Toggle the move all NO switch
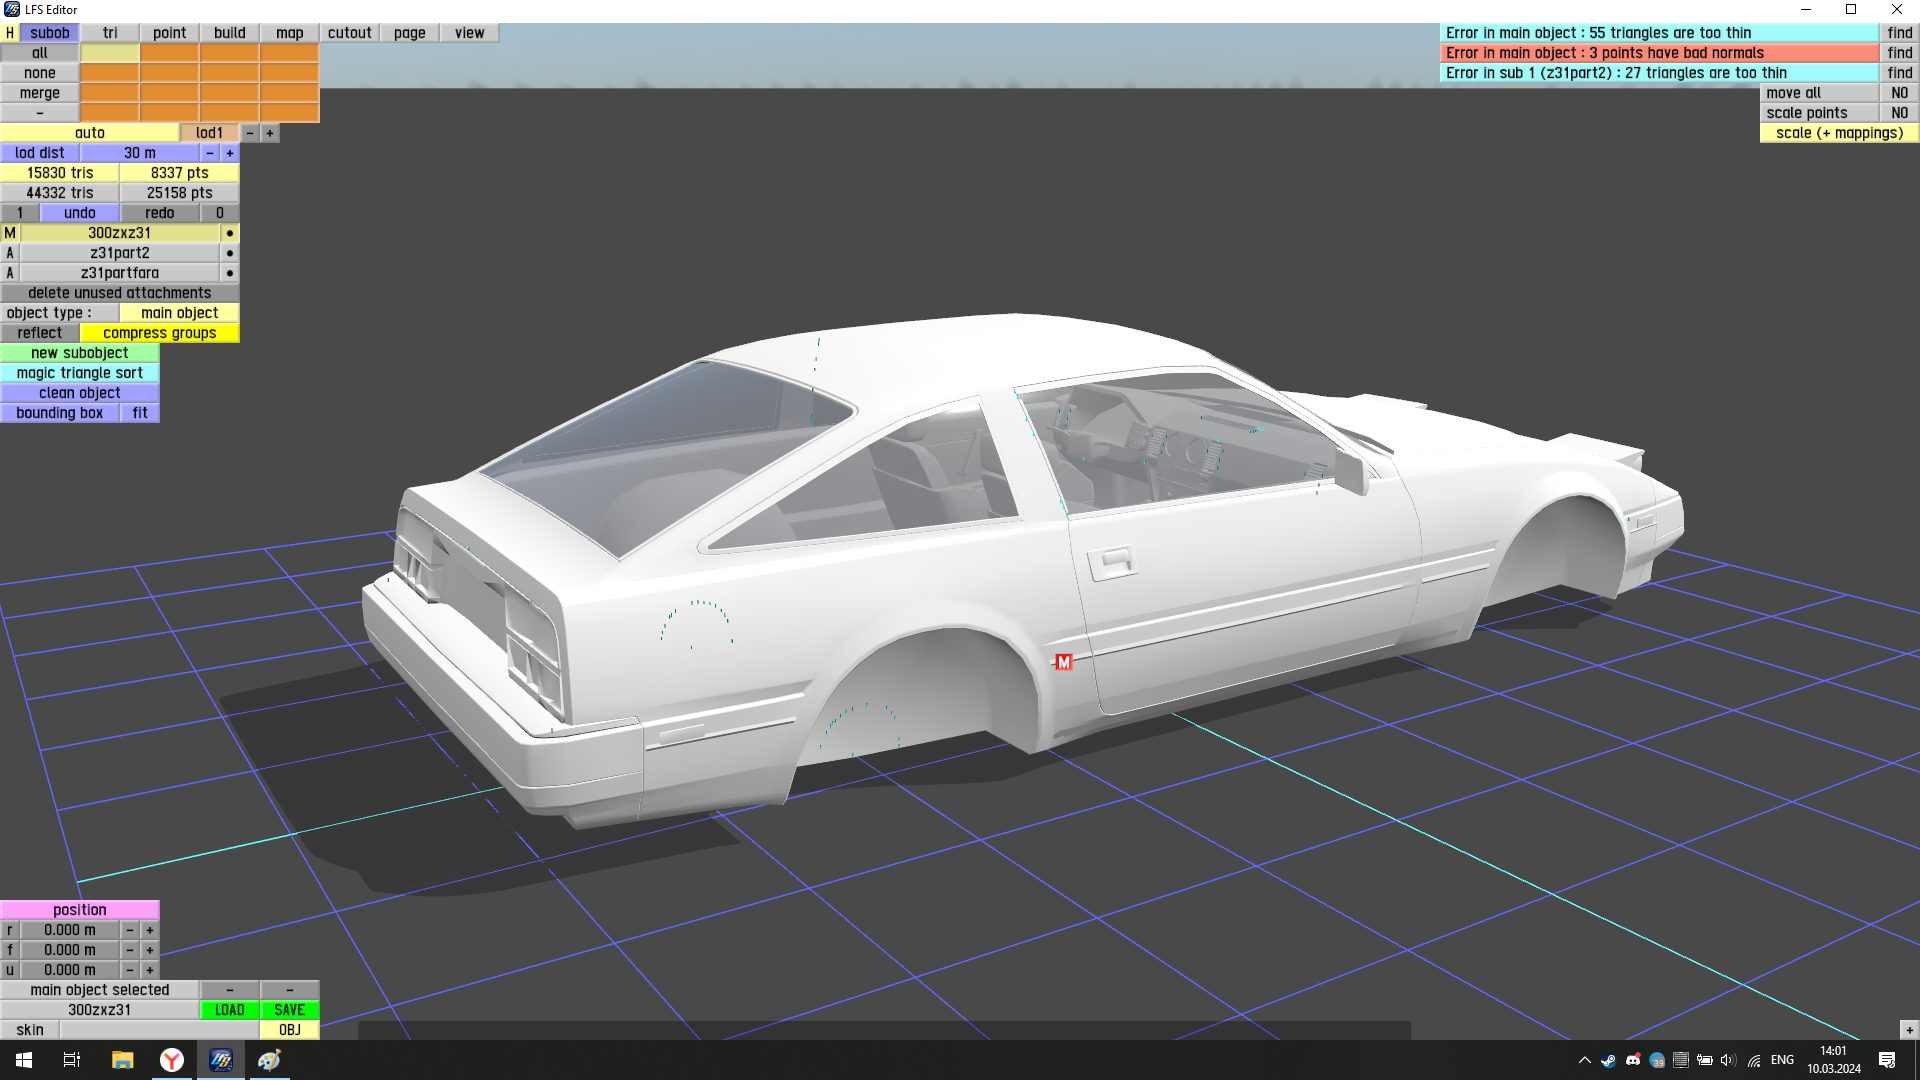Image resolution: width=1920 pixels, height=1080 pixels. pos(1899,93)
